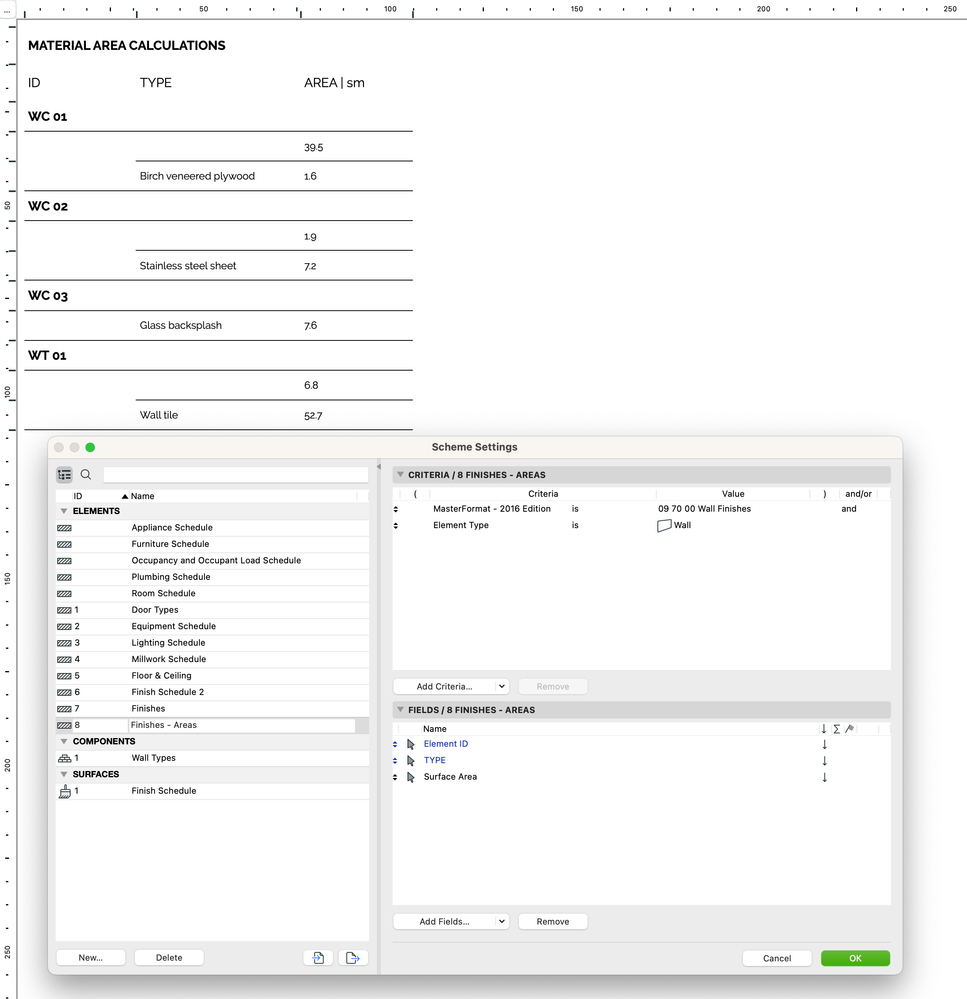Collapse the COMPONENTS group
Viewport: 967px width, 999px height.
coord(64,741)
